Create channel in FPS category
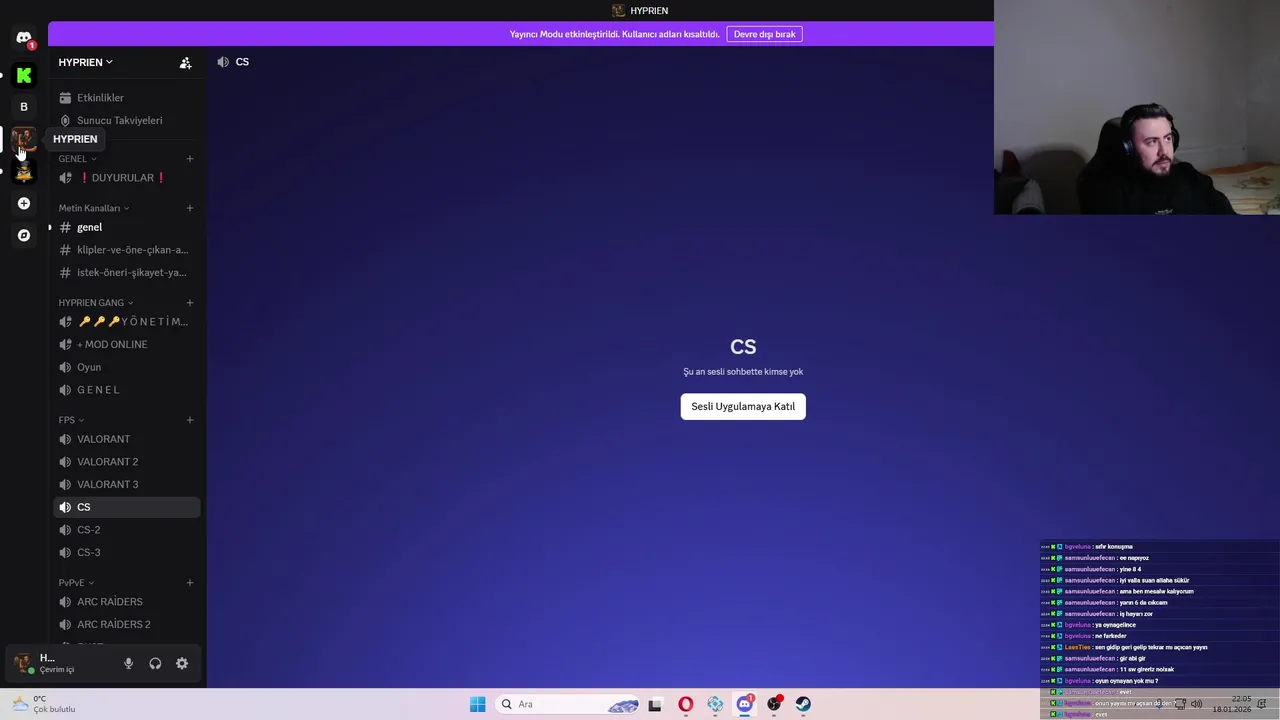 190,420
